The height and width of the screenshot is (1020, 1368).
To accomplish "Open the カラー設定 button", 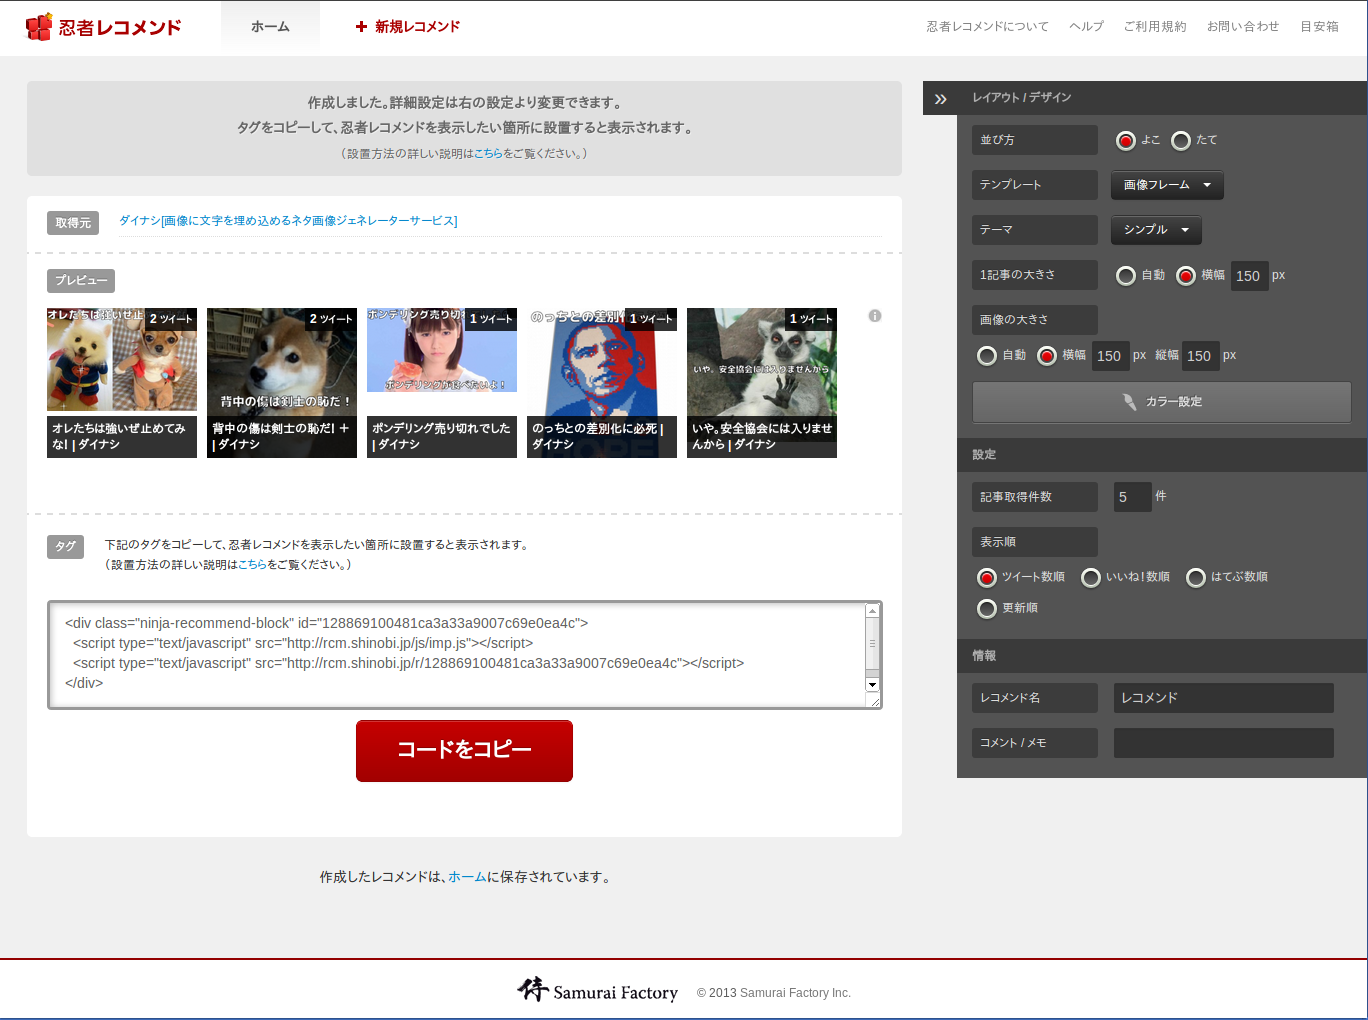I will (1162, 402).
